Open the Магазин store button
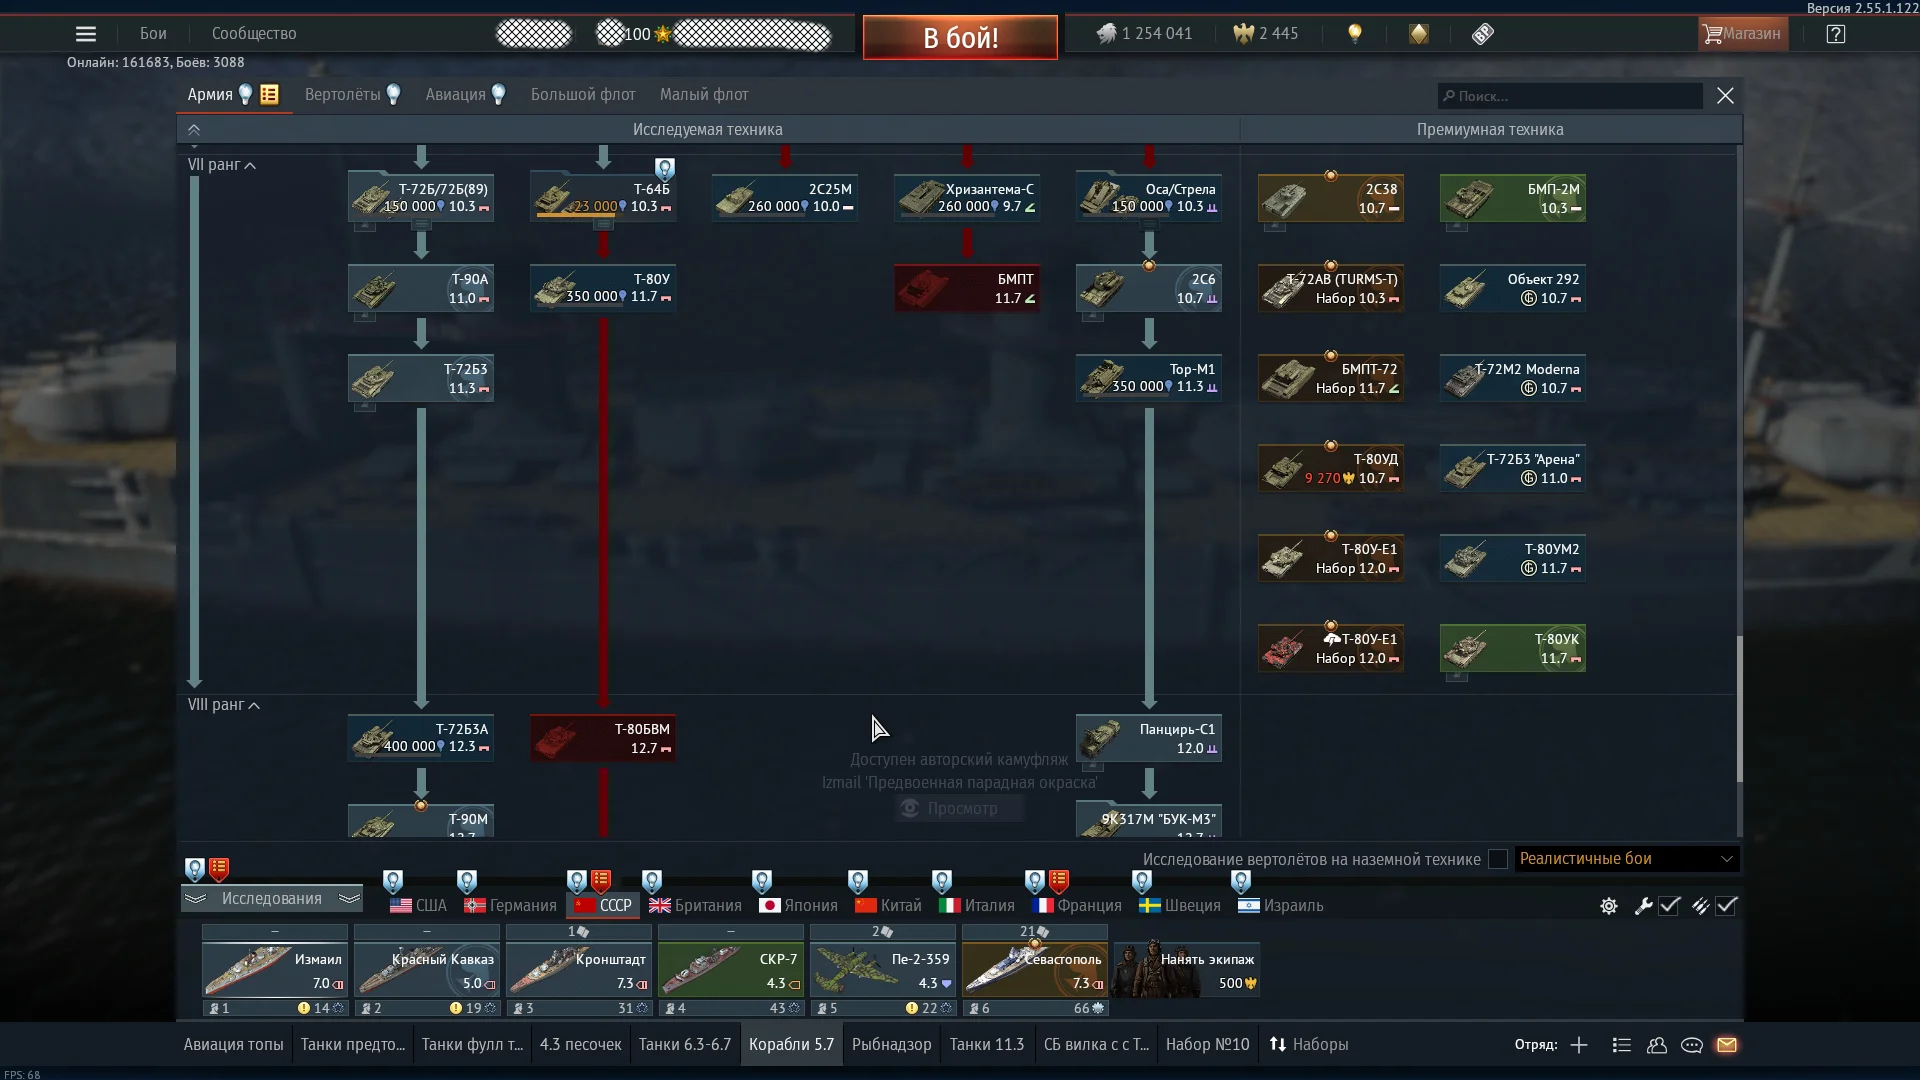Image resolution: width=1920 pixels, height=1080 pixels. pos(1742,34)
